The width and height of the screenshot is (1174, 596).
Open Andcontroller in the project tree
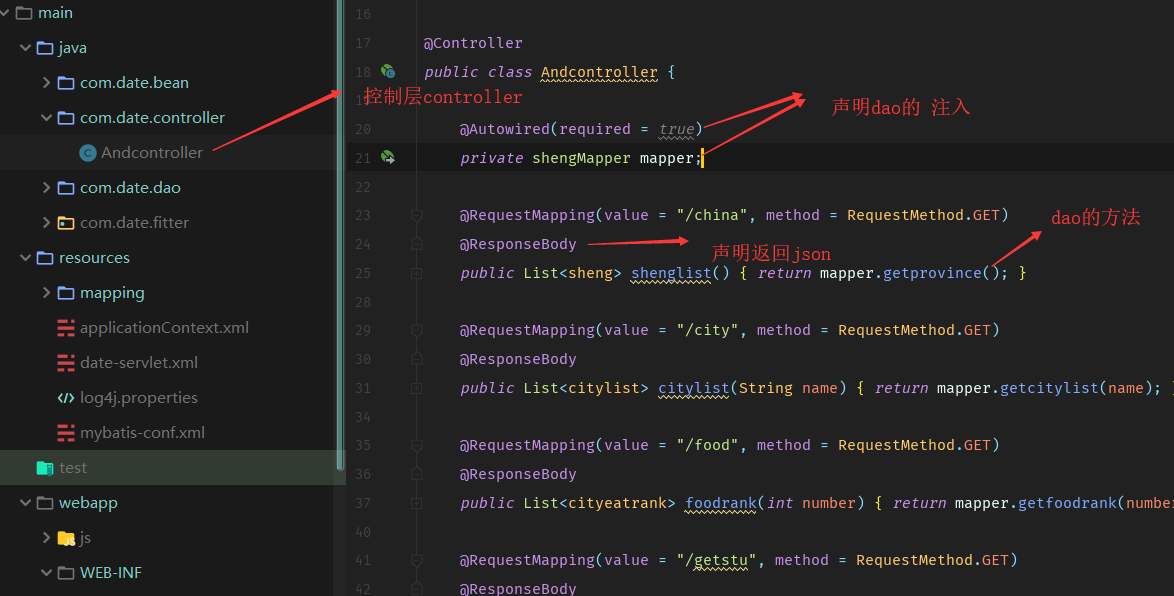152,153
